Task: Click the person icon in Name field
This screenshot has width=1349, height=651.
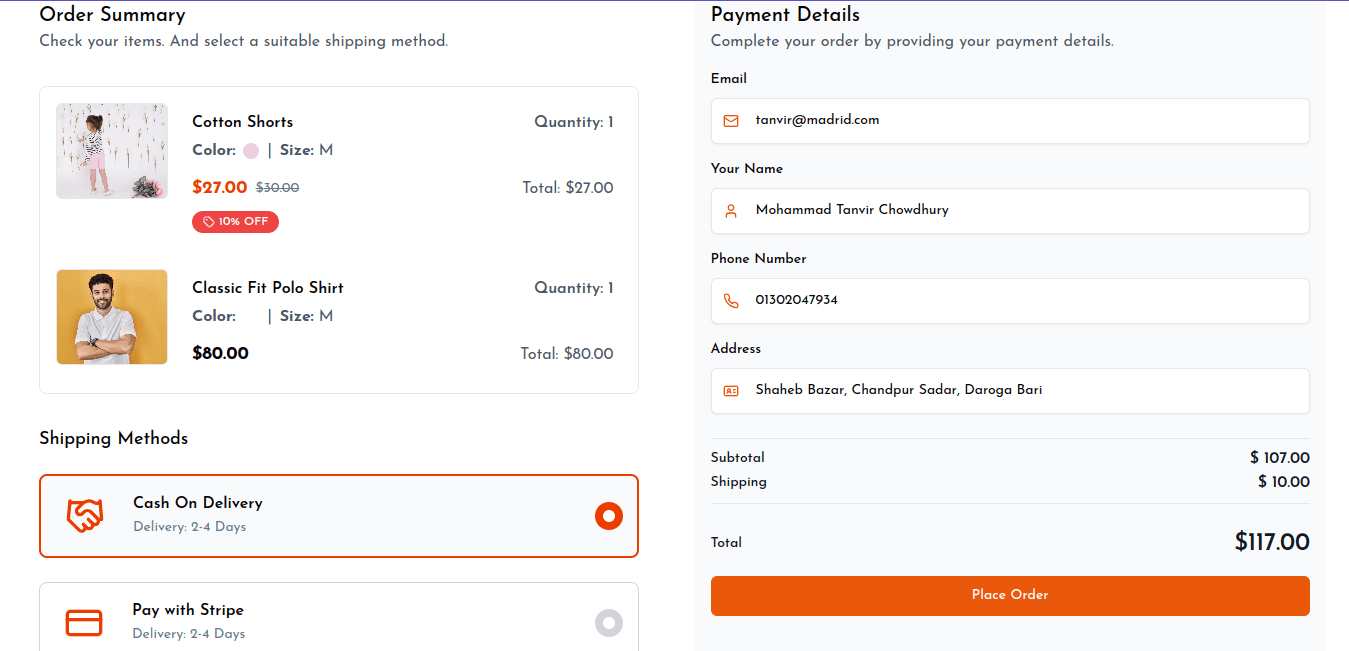Action: (x=731, y=211)
